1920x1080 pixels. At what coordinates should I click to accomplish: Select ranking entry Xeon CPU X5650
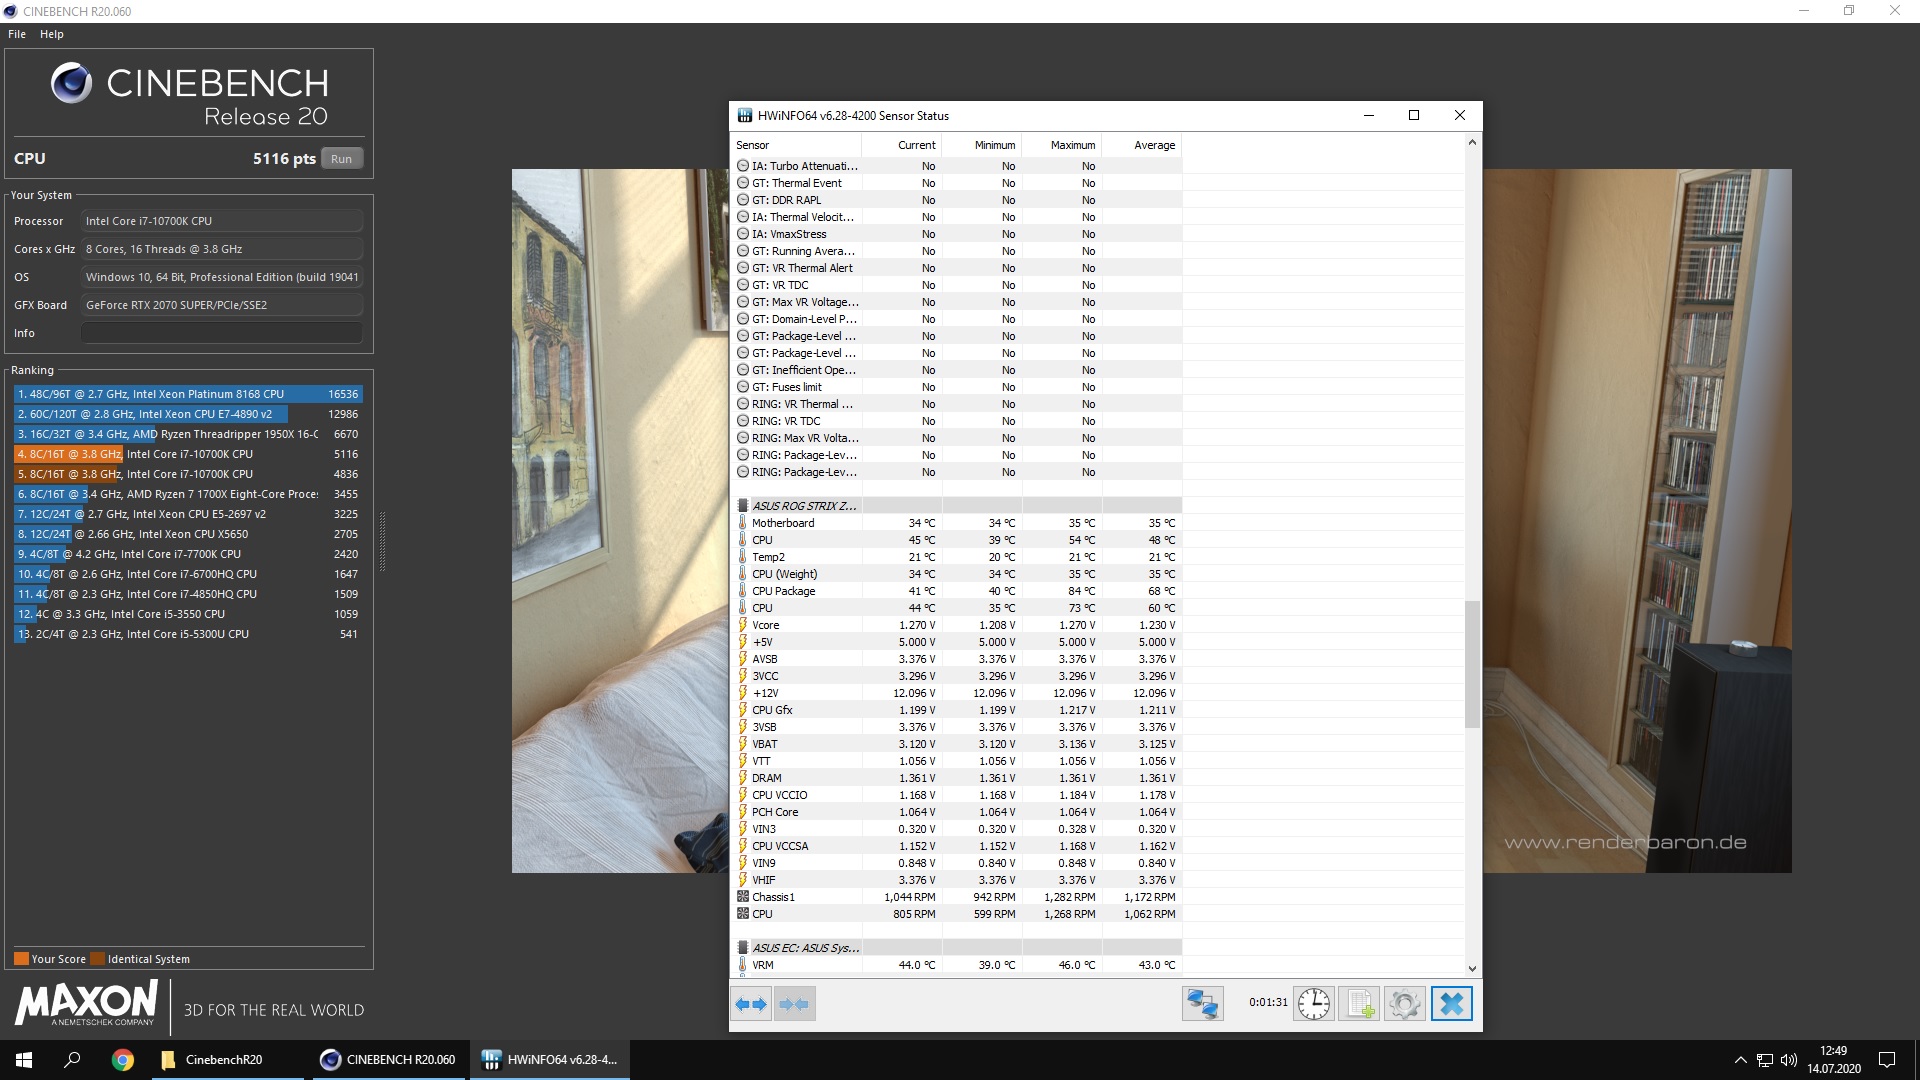[188, 534]
